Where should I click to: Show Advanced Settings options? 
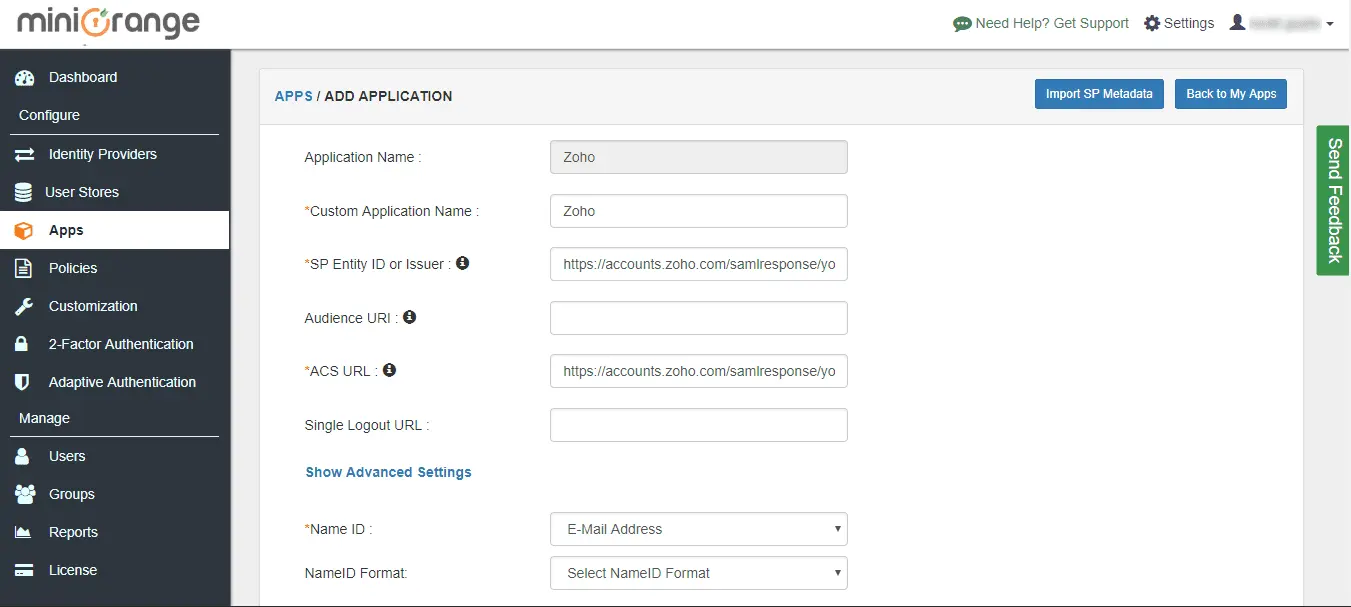388,472
